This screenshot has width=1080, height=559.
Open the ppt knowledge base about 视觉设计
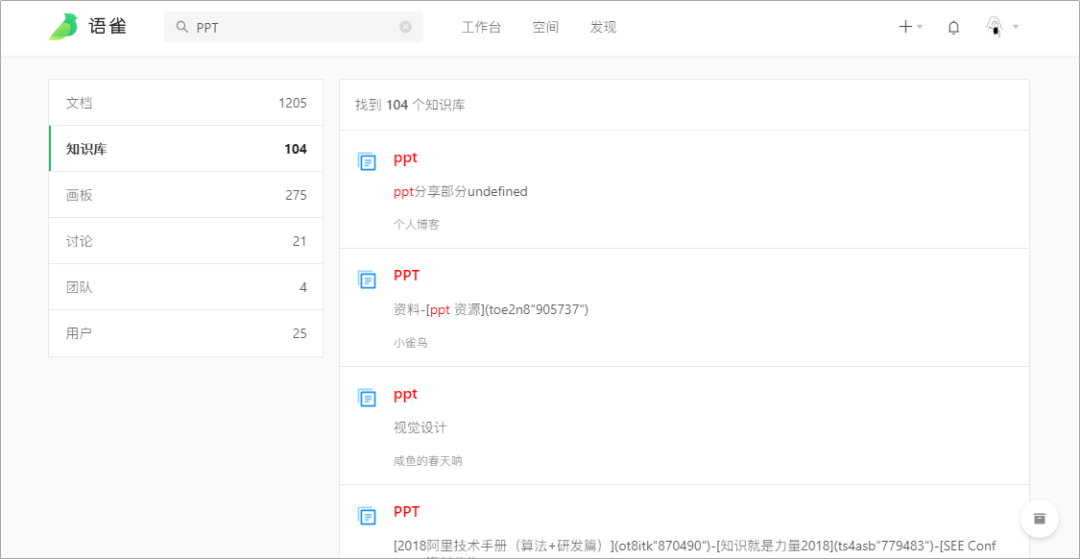click(x=406, y=395)
